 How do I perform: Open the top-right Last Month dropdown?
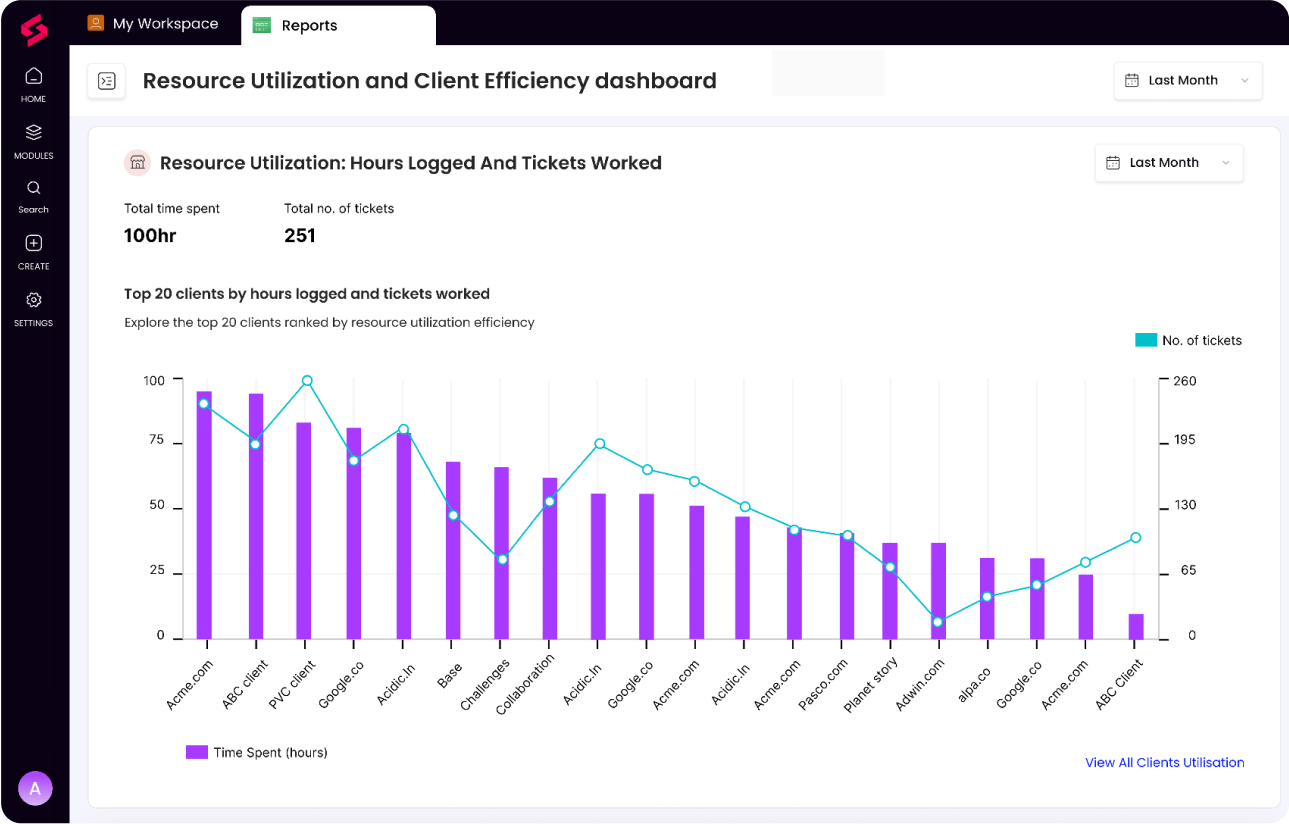[1187, 80]
